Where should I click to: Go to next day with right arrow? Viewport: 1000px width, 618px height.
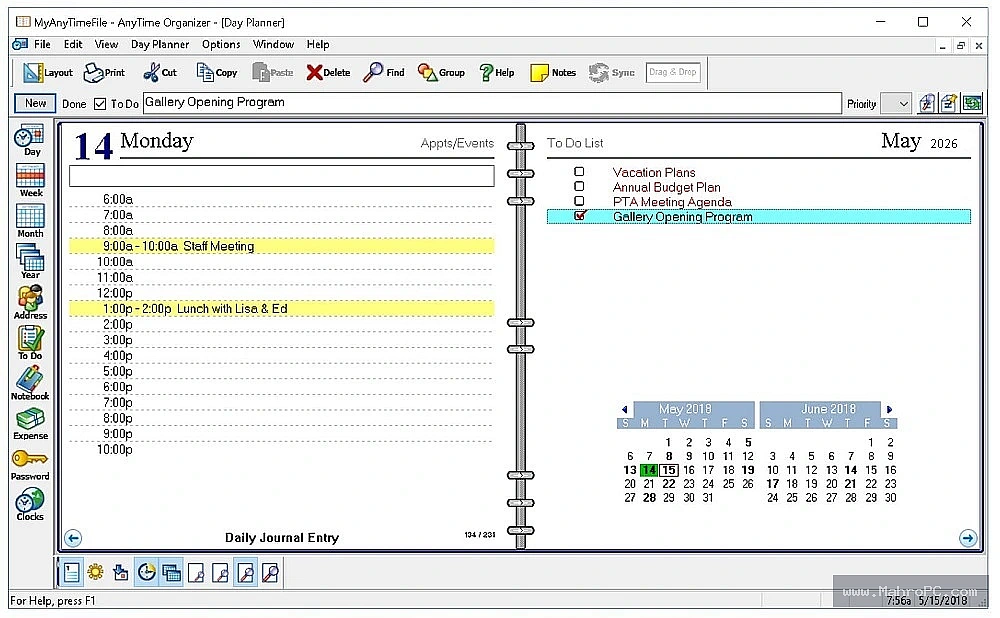[967, 538]
